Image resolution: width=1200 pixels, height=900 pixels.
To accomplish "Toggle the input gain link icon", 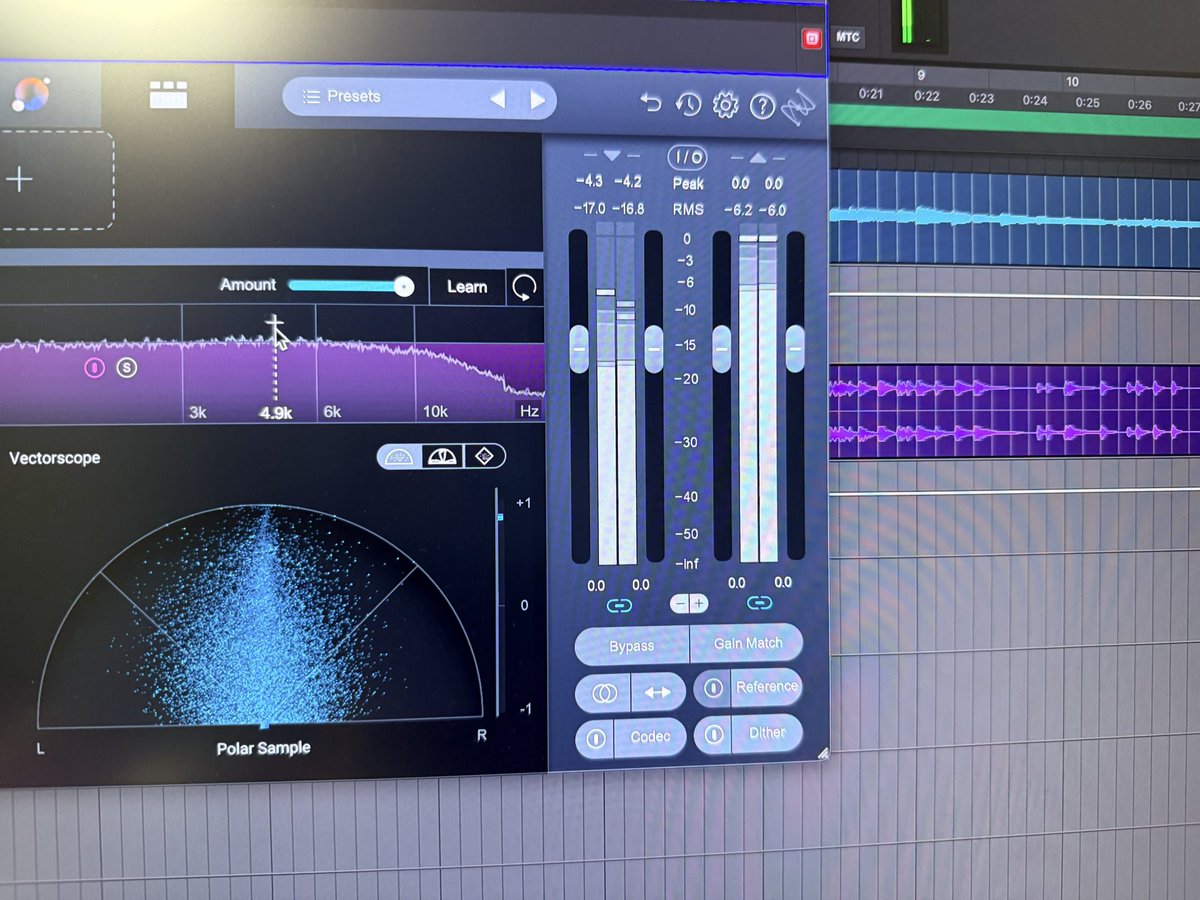I will (x=619, y=605).
